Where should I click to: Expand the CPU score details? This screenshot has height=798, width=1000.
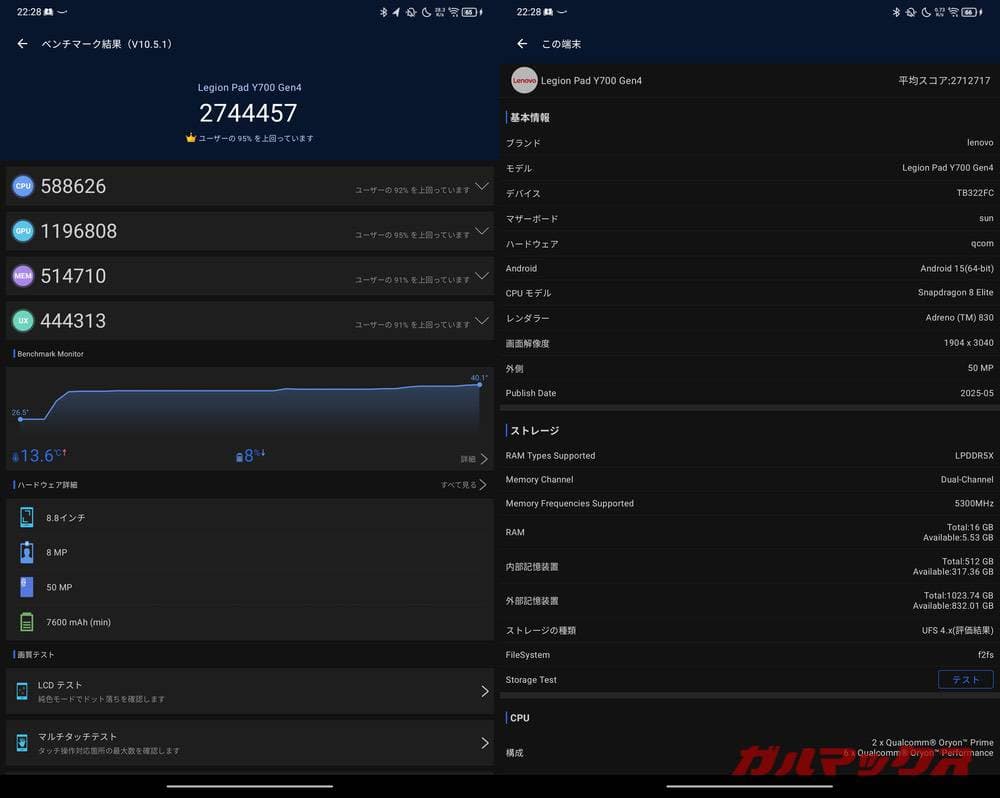click(x=481, y=186)
